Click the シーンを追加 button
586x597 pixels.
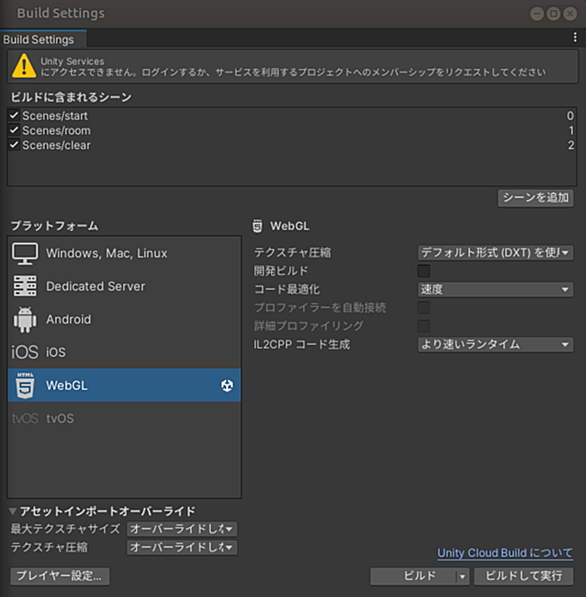pos(536,198)
